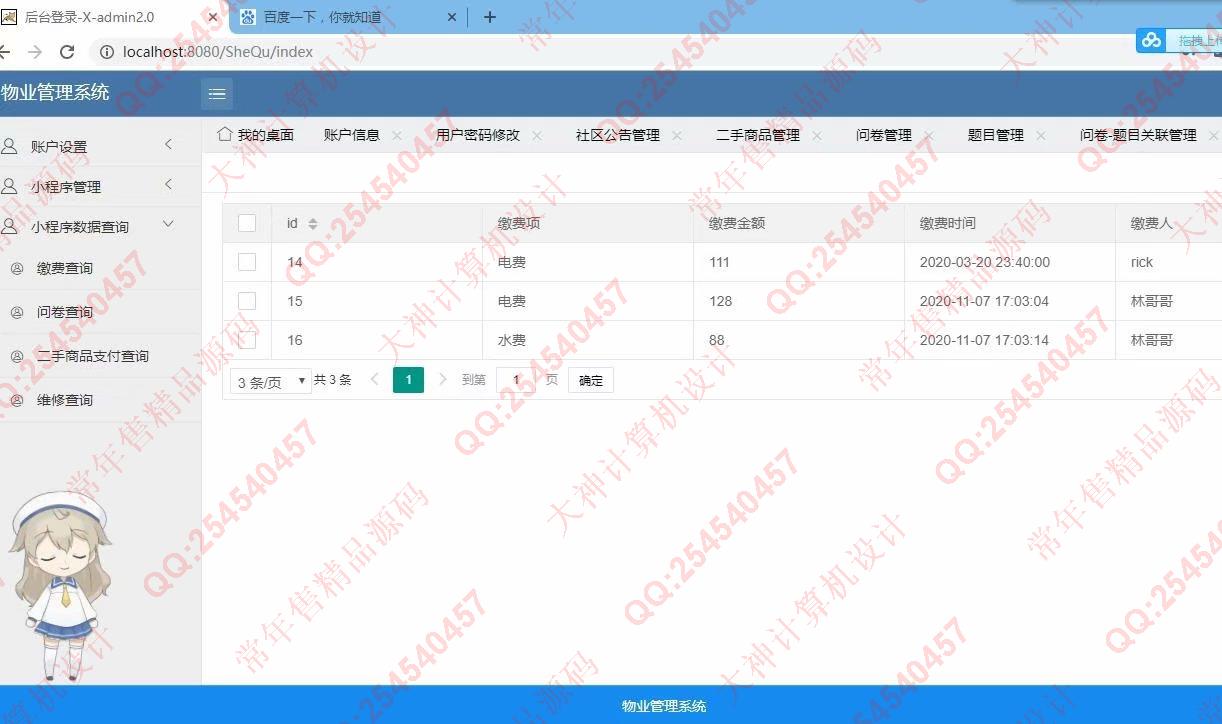1222x724 pixels.
Task: Go to next page arrow in pagination
Action: coord(443,380)
